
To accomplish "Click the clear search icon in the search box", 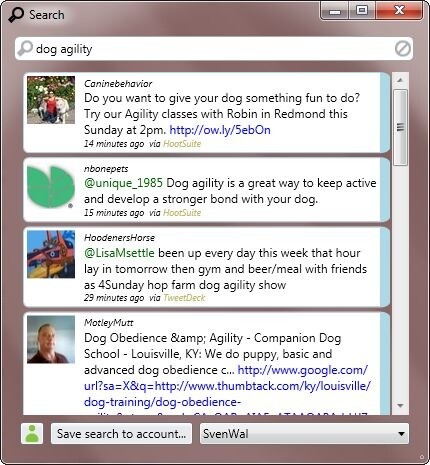I will (403, 49).
